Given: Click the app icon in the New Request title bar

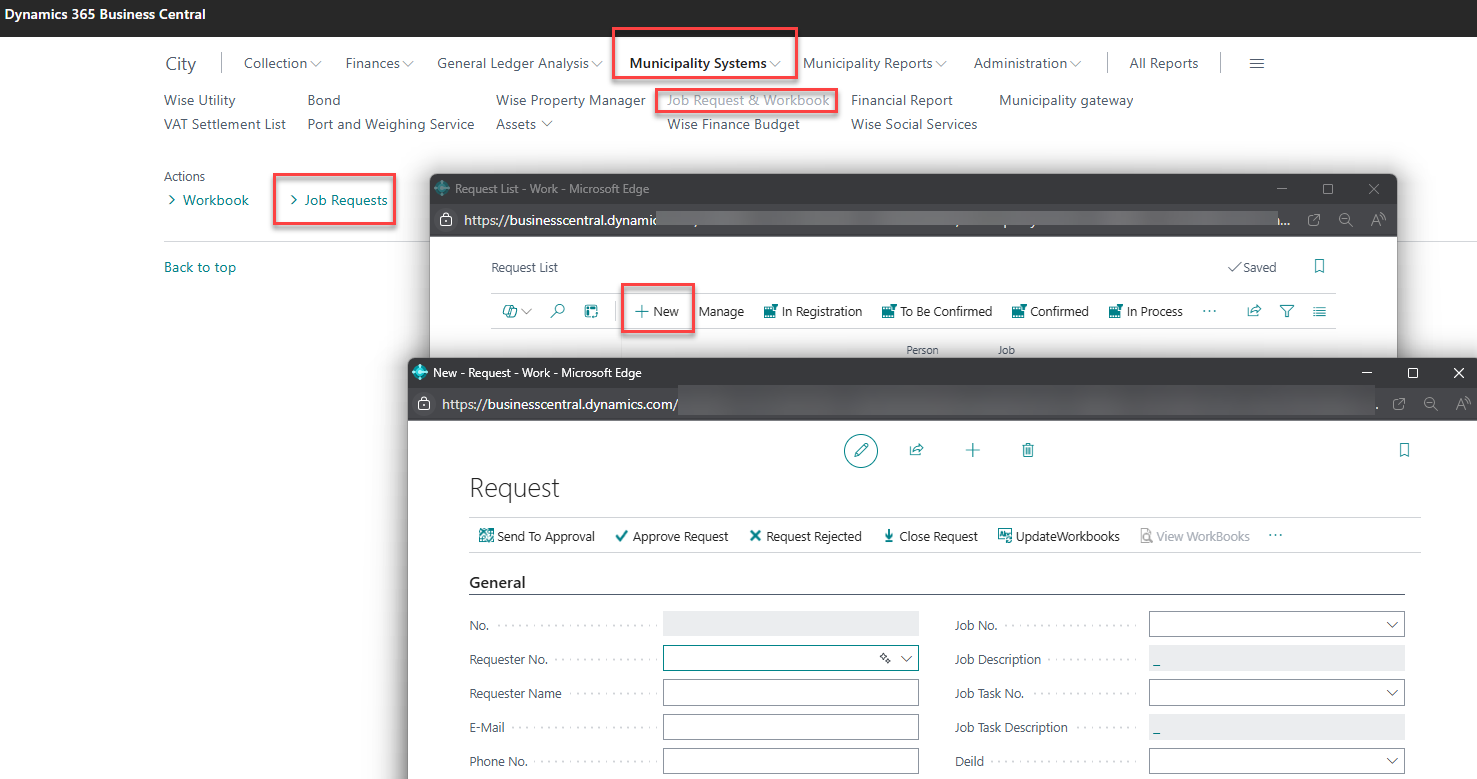Looking at the screenshot, I should pyautogui.click(x=420, y=372).
